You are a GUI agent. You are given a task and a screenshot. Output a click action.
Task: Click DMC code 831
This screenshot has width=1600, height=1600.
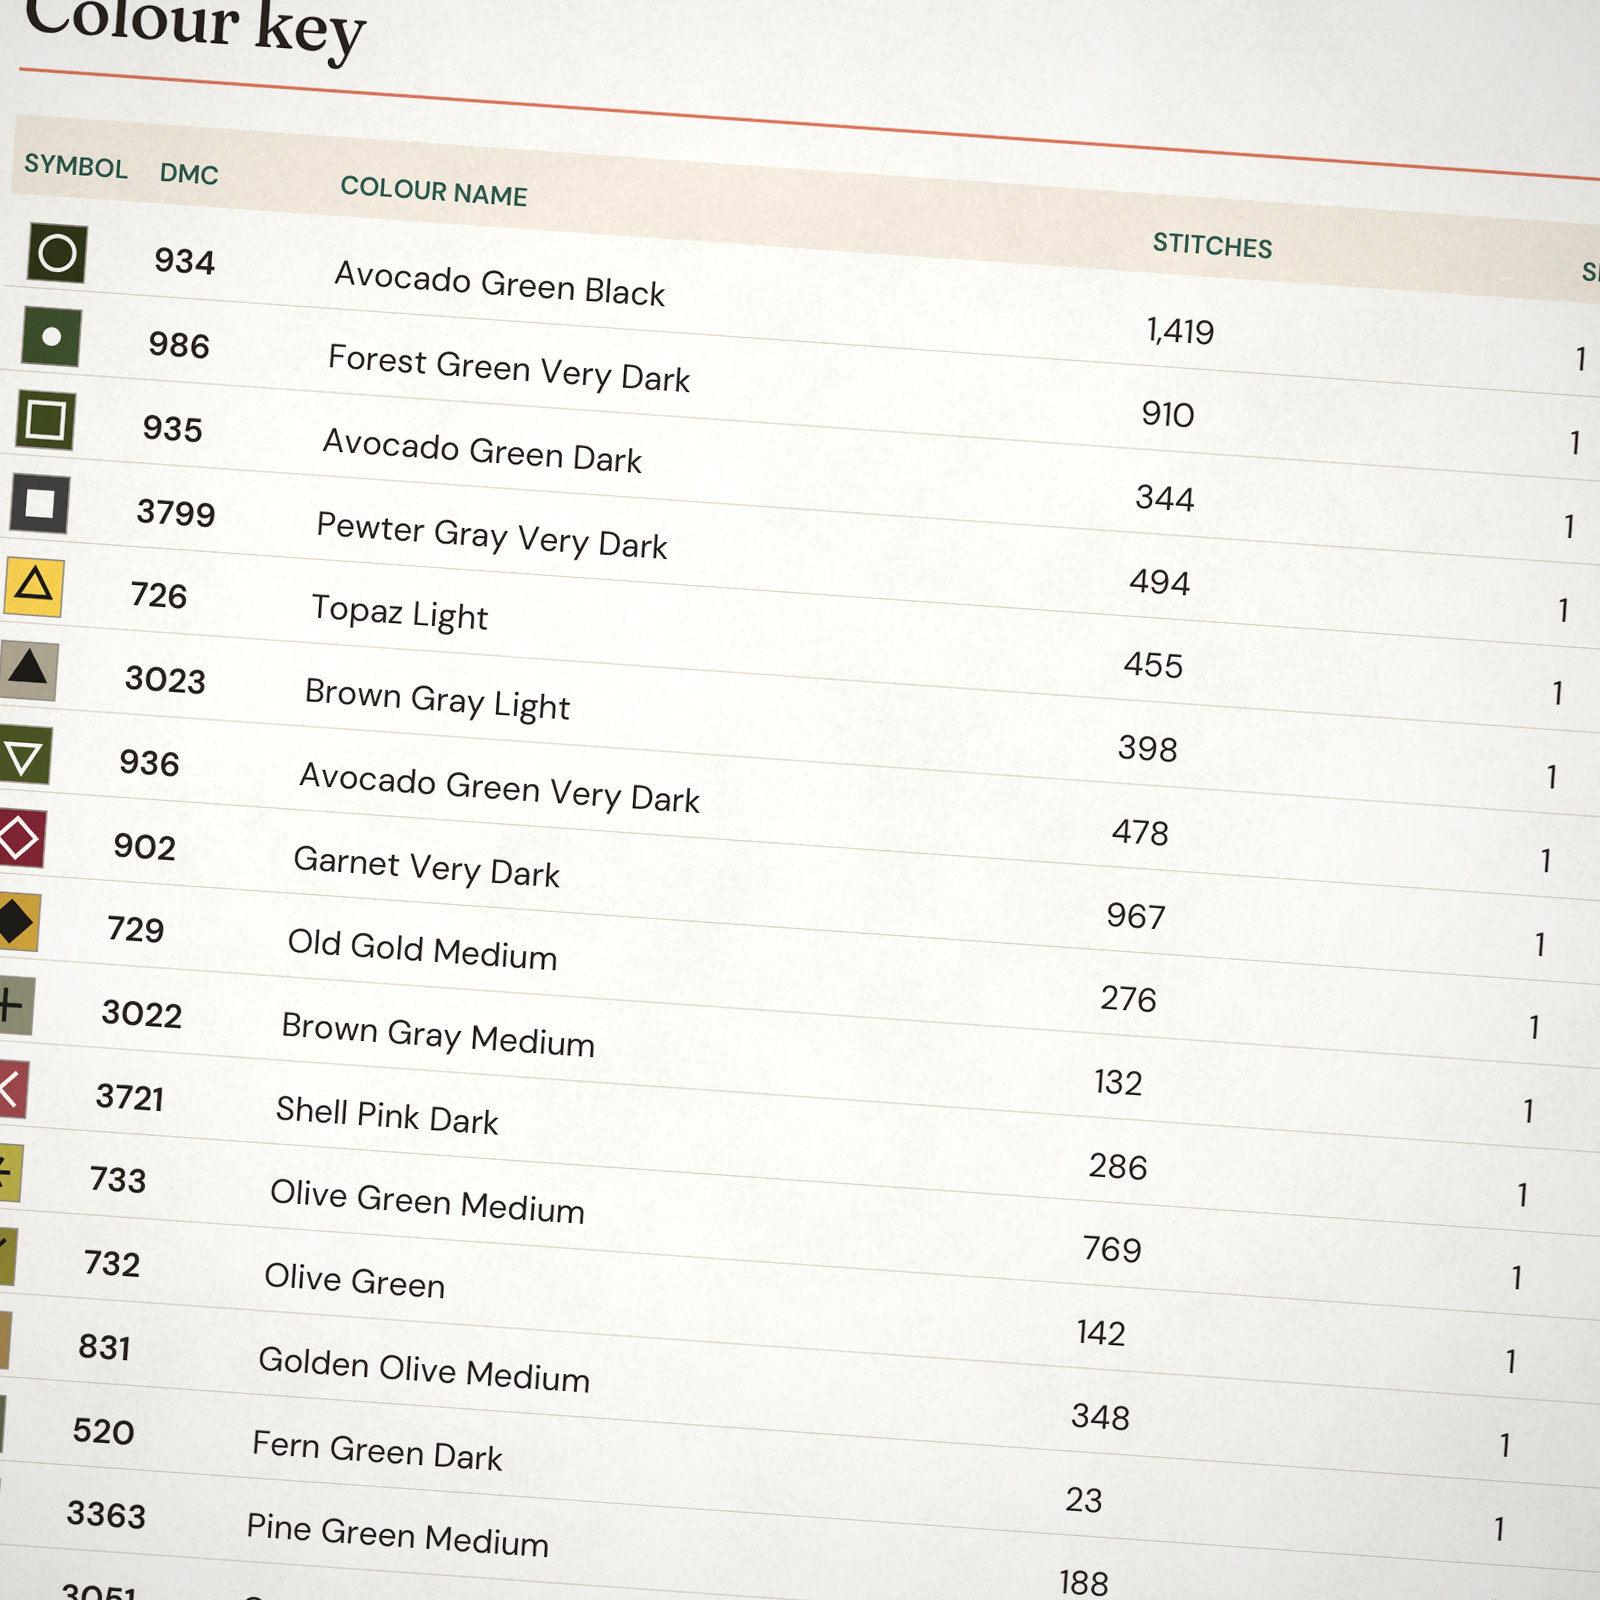(x=105, y=1347)
